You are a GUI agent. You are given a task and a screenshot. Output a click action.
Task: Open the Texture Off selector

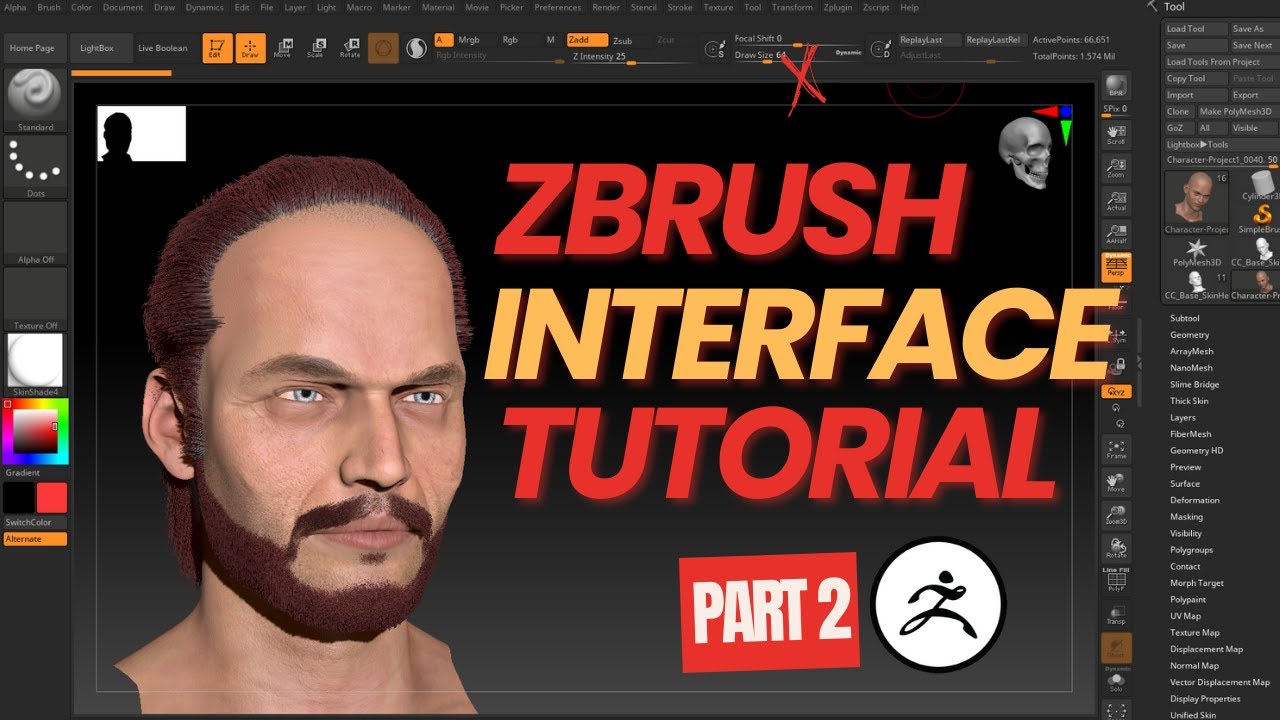35,298
